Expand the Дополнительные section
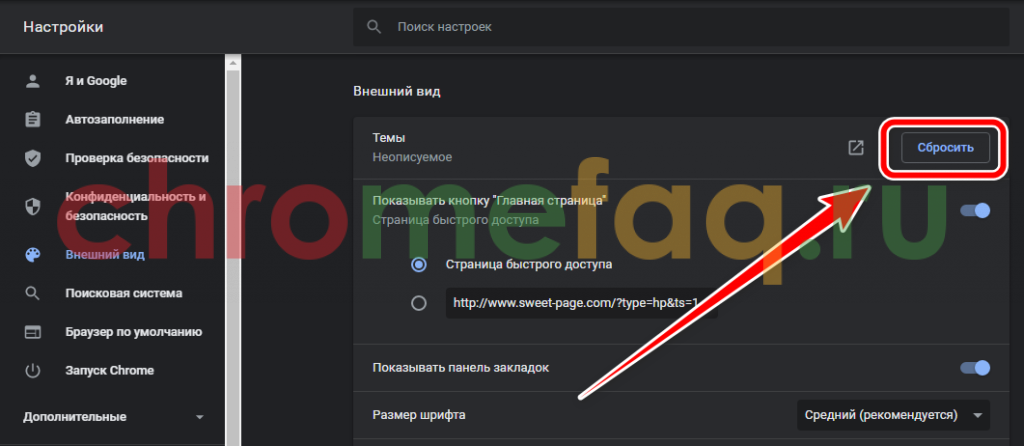Viewport: 1024px width, 446px height. [x=113, y=416]
